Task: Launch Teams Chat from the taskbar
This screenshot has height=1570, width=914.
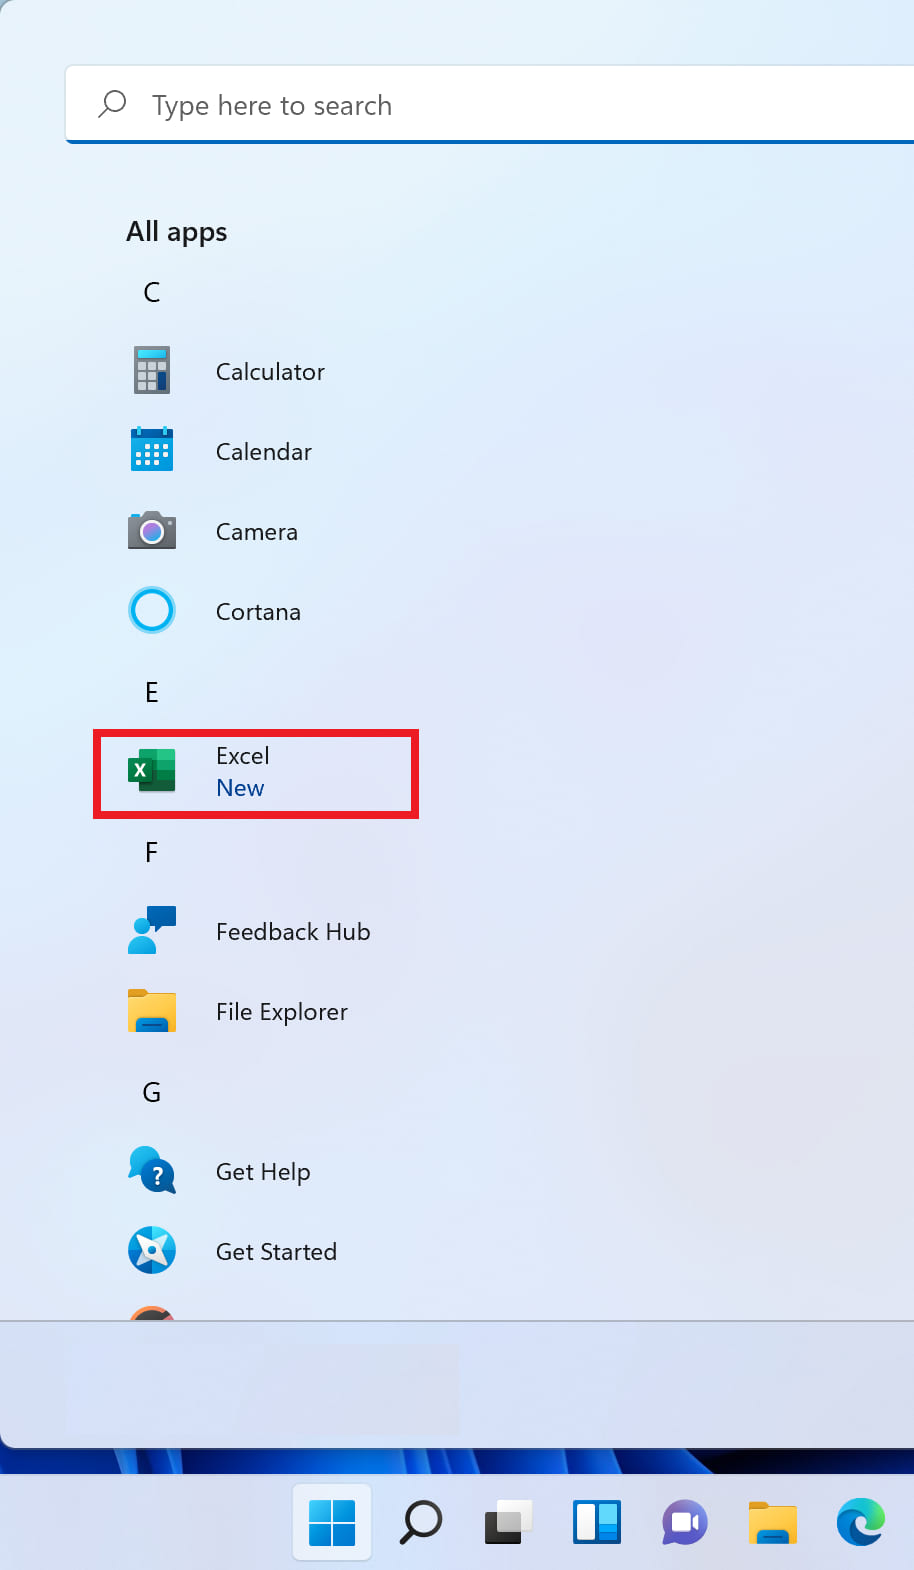Action: tap(685, 1523)
